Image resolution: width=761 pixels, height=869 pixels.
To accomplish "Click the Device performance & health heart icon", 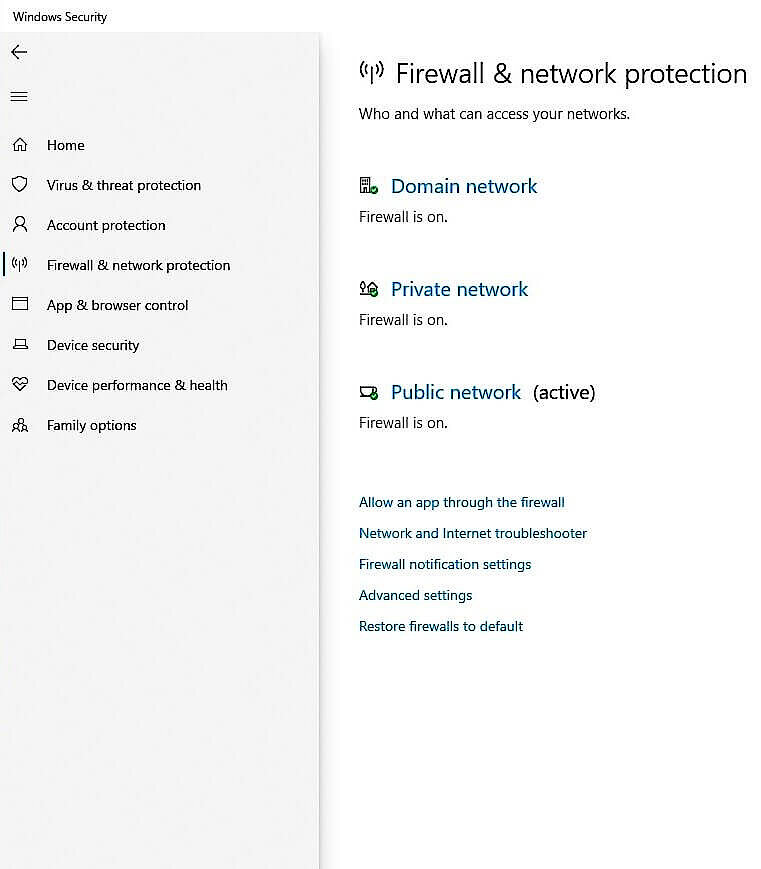I will tap(18, 385).
